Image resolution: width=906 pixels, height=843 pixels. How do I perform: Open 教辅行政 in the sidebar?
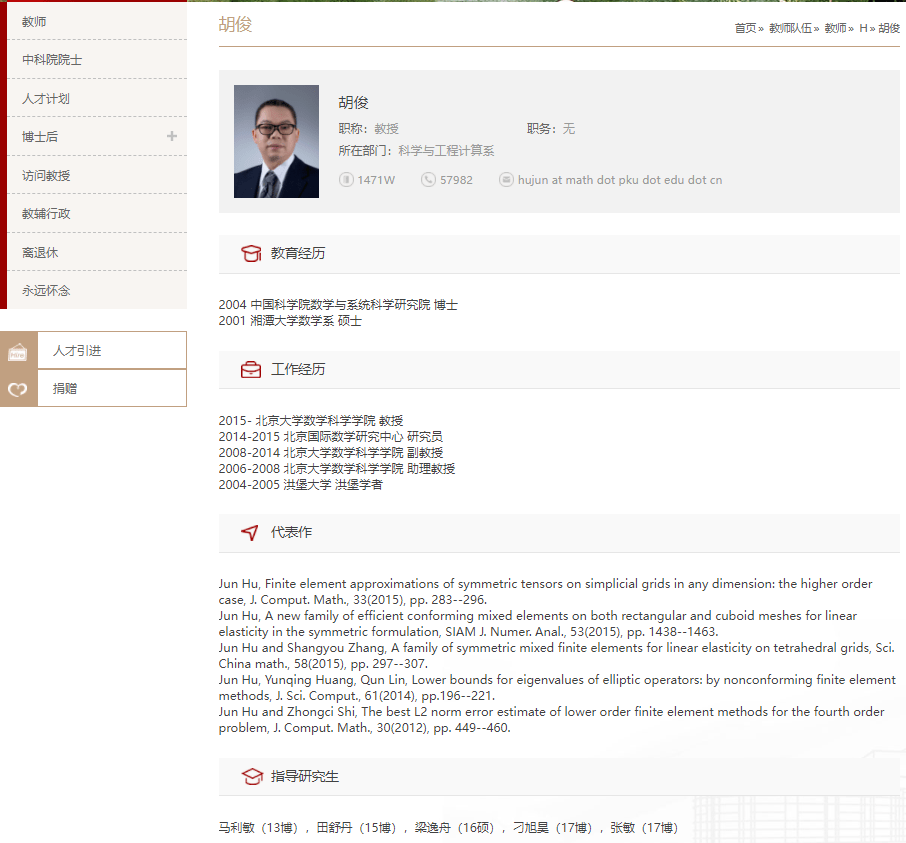[97, 213]
